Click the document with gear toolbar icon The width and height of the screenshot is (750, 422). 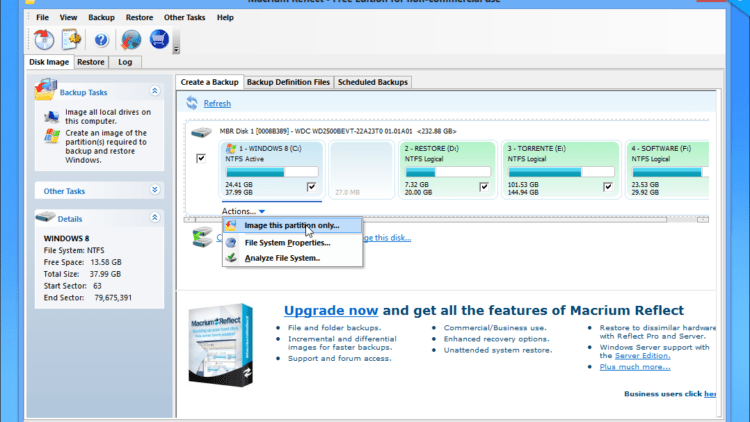coord(71,40)
